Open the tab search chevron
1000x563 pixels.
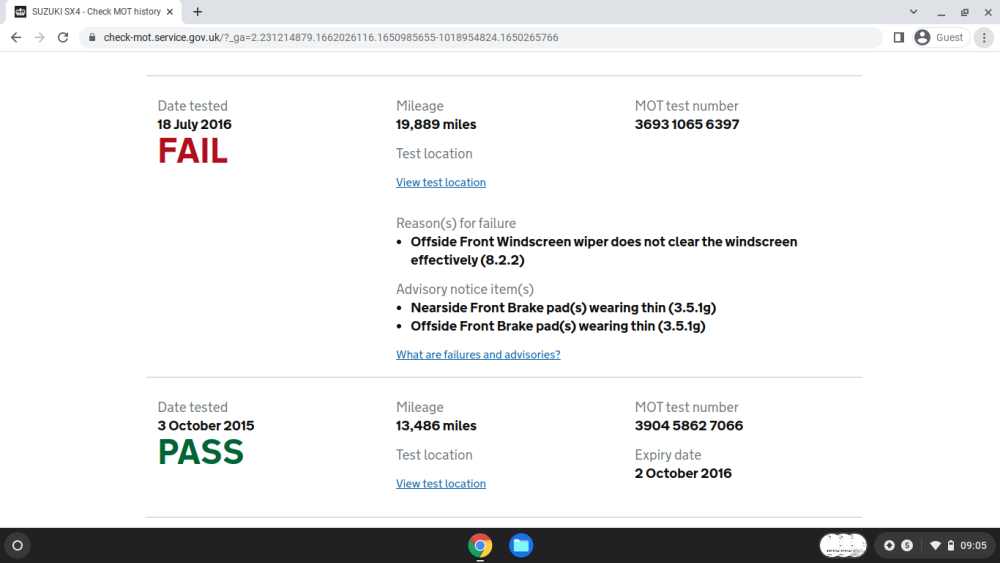click(x=913, y=11)
